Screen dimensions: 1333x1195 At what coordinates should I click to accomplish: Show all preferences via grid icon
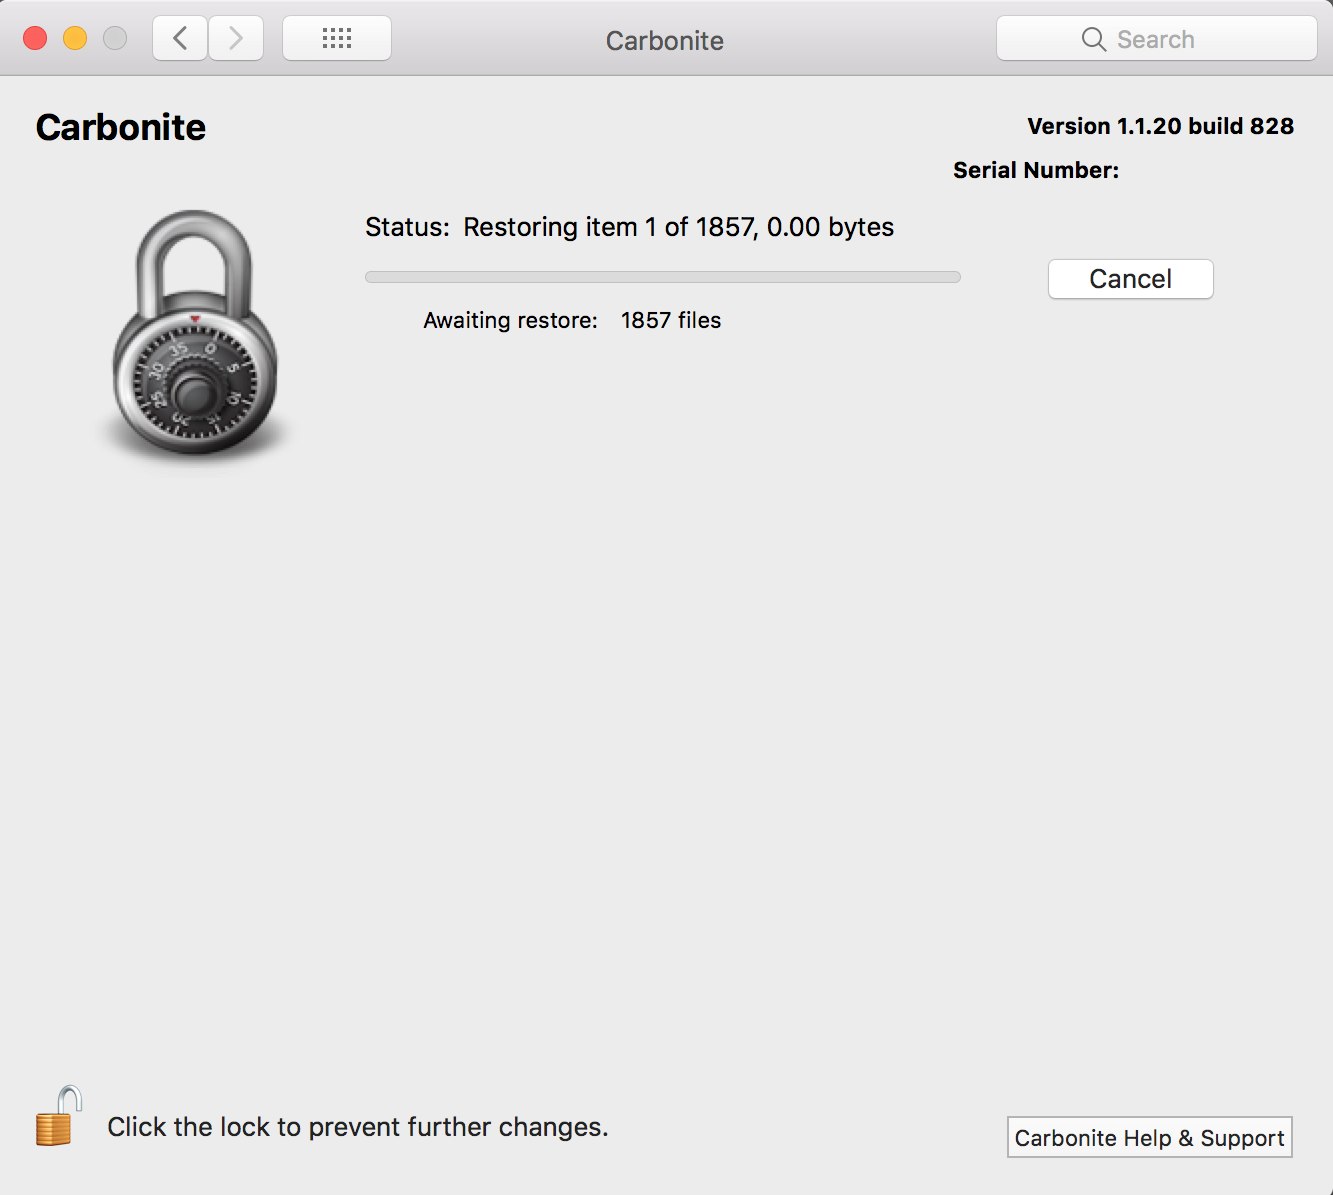tap(337, 39)
